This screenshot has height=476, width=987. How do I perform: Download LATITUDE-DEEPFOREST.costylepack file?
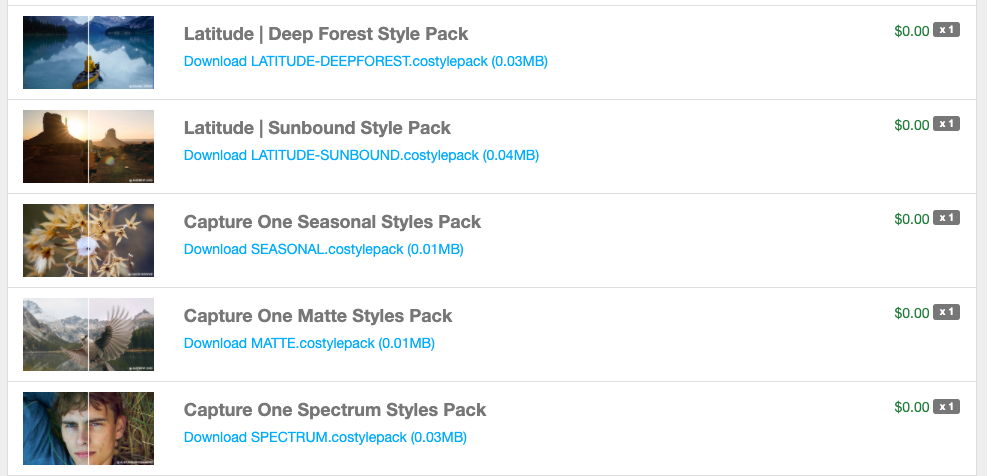366,62
